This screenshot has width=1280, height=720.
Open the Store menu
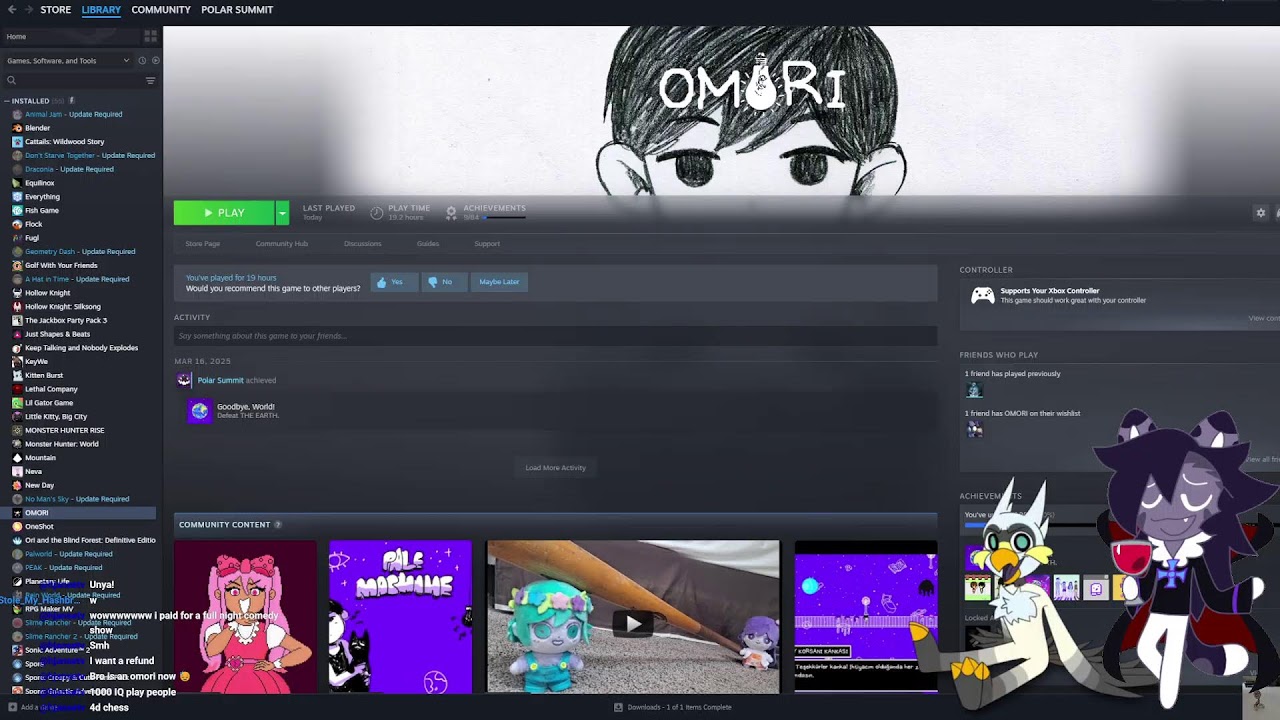click(55, 9)
